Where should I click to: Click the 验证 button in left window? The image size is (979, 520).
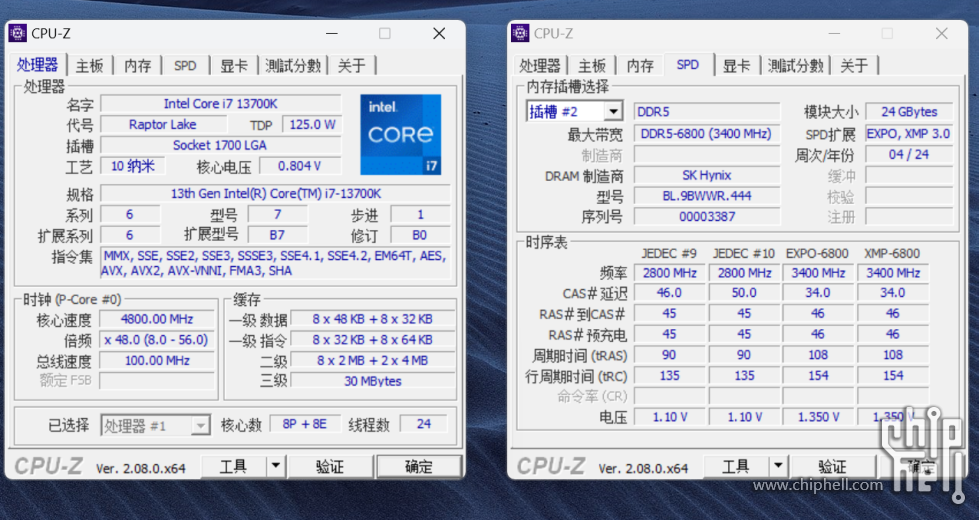[x=330, y=466]
